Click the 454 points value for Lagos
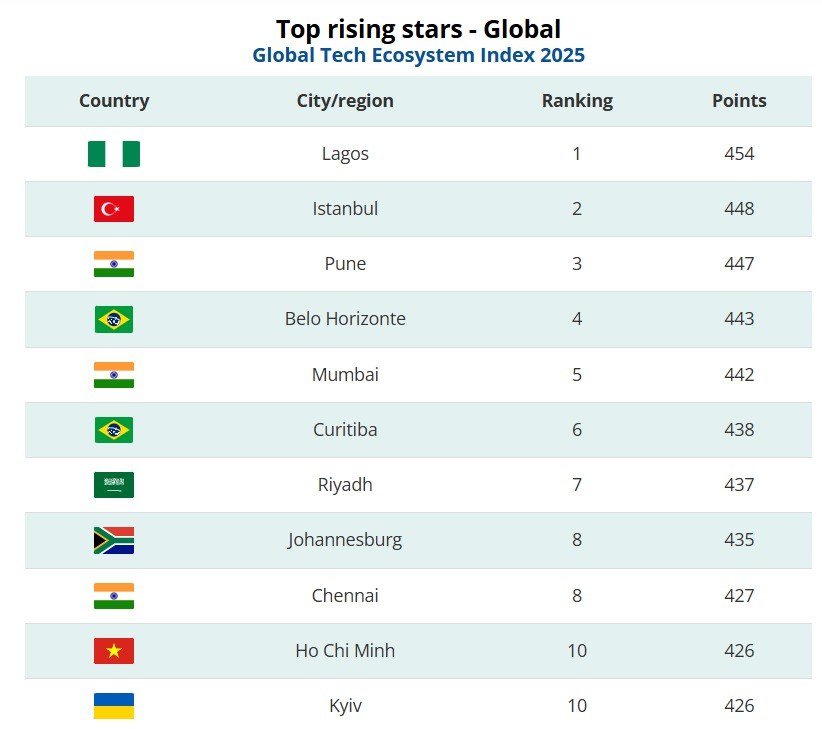The image size is (822, 729). click(739, 154)
